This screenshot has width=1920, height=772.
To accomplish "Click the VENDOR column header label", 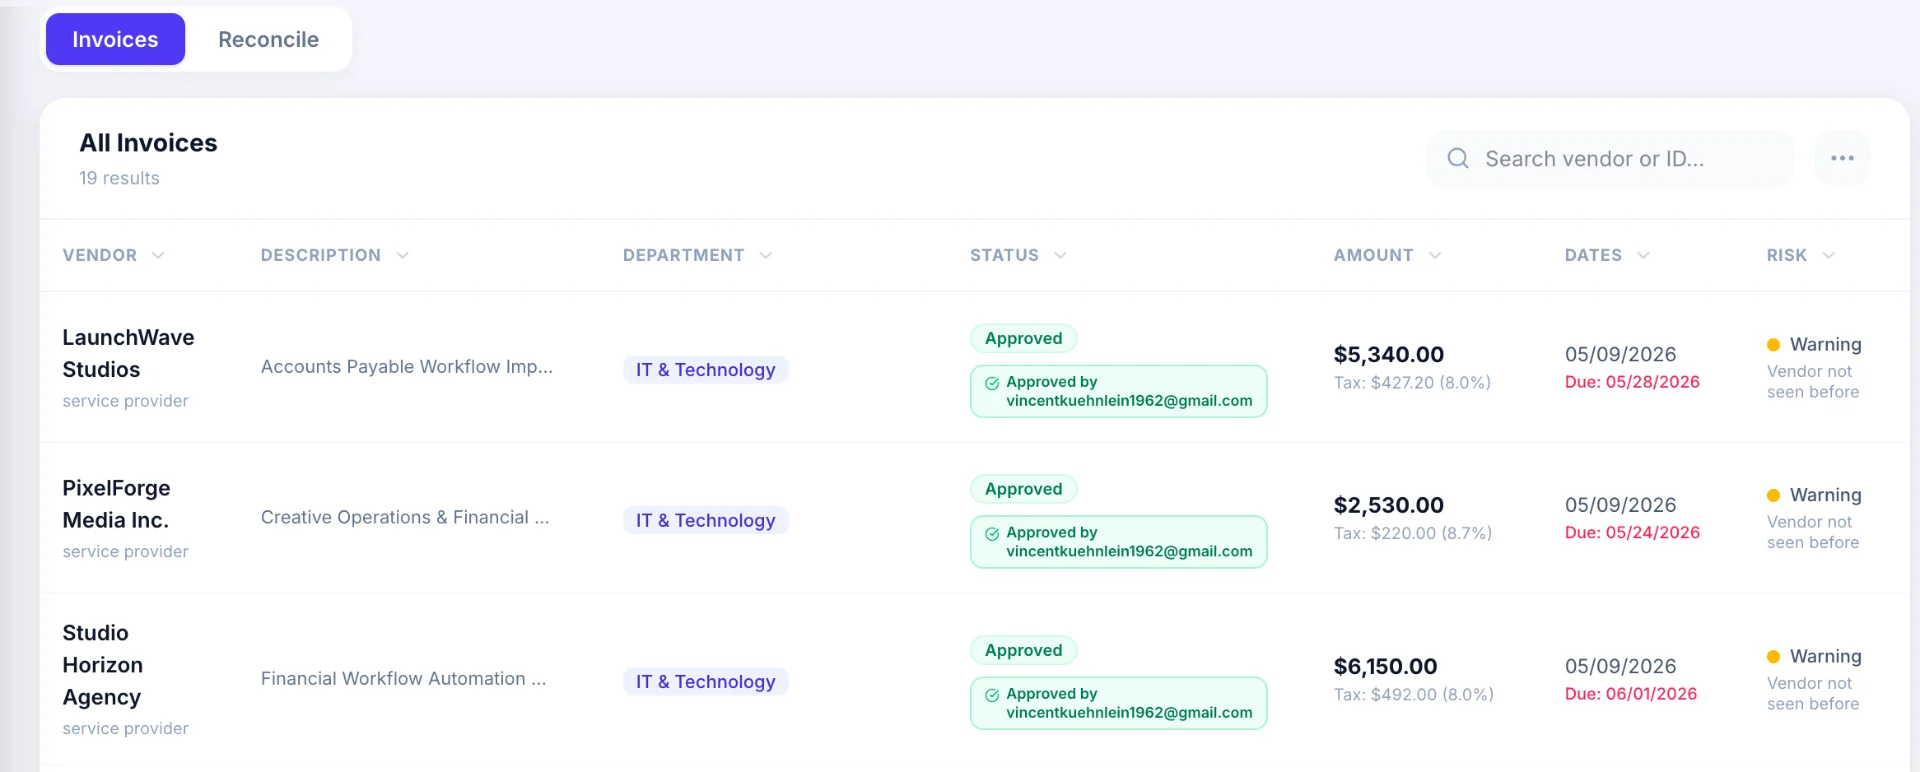I will coord(100,255).
